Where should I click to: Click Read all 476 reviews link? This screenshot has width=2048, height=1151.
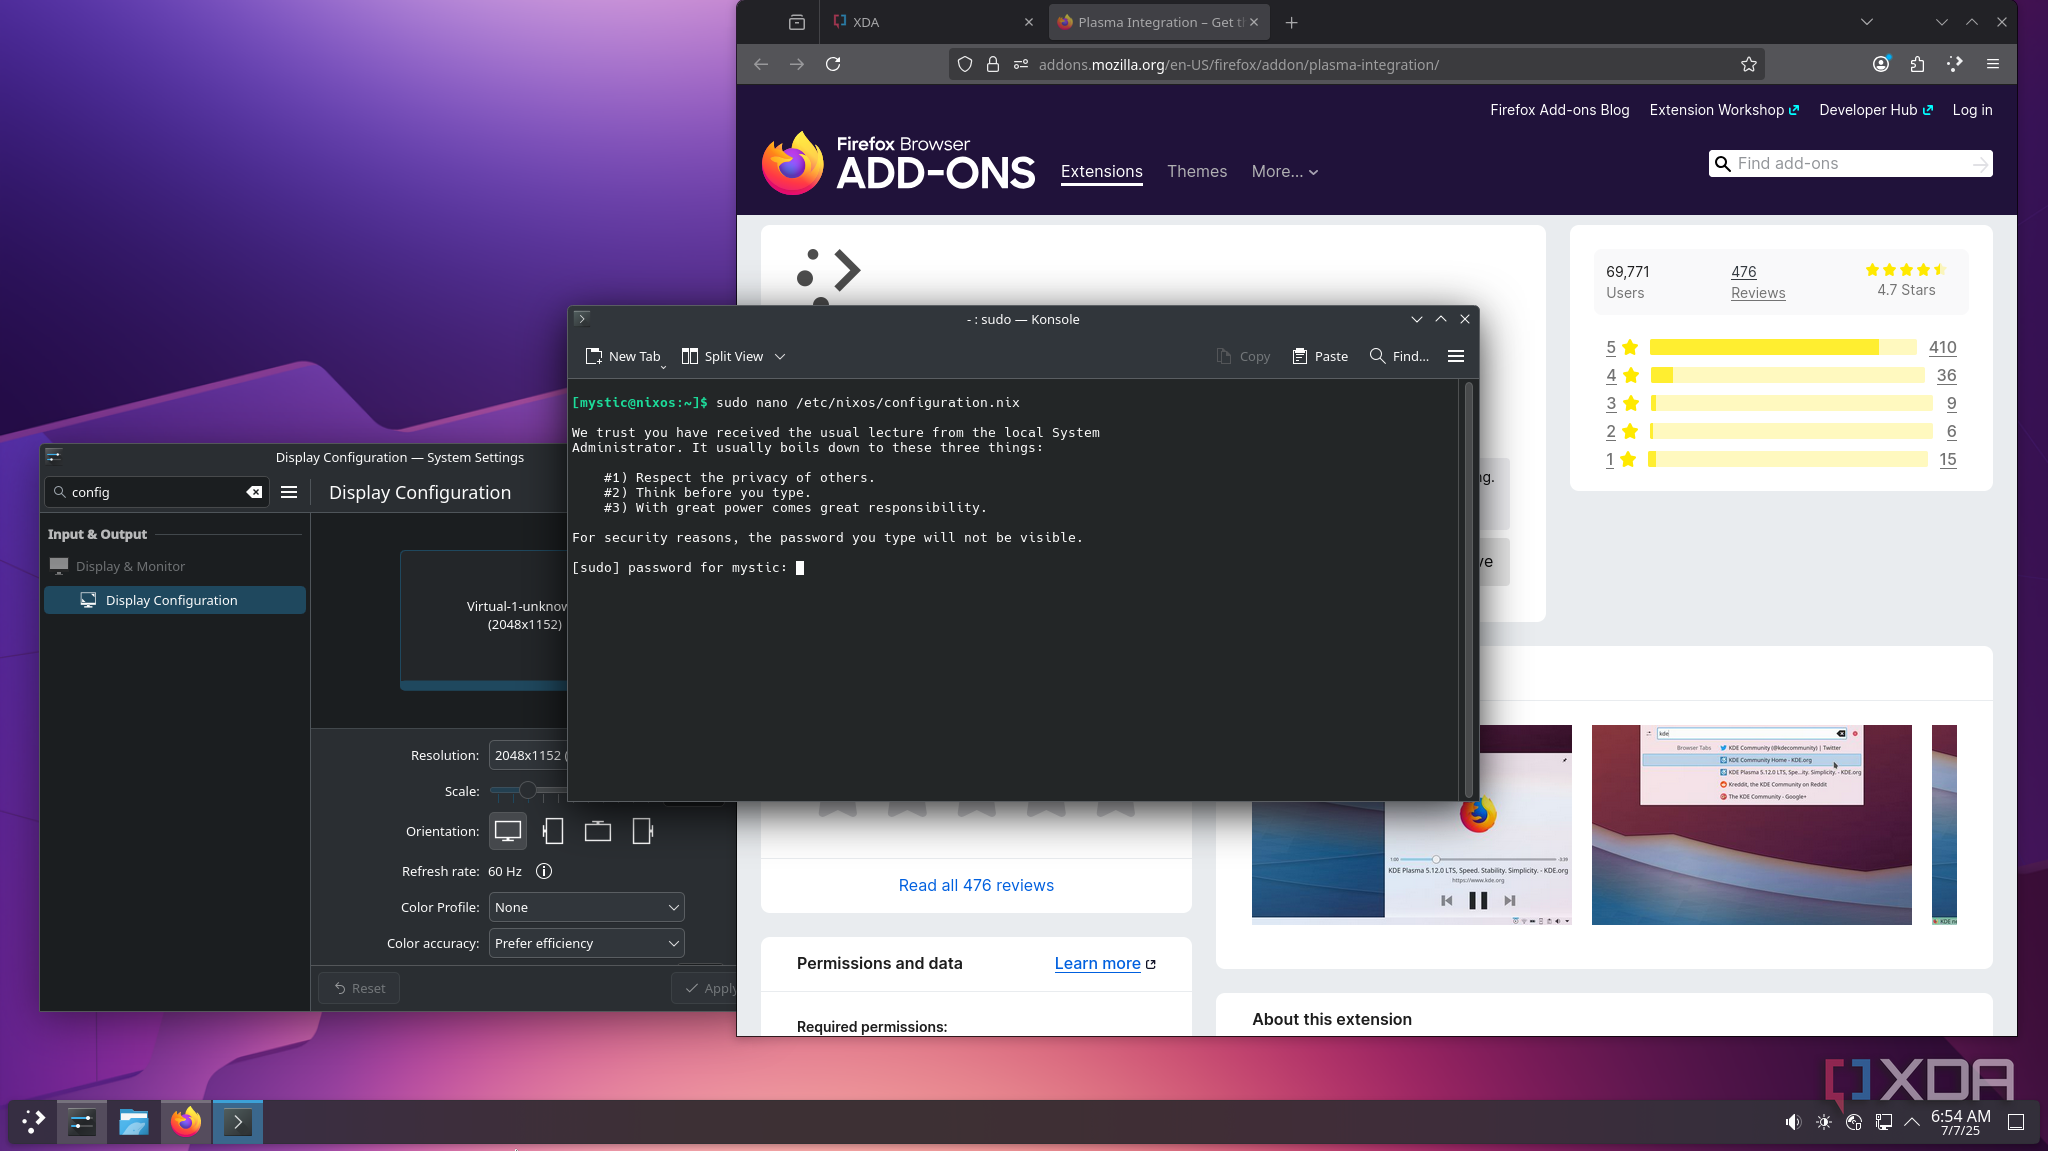(x=976, y=885)
